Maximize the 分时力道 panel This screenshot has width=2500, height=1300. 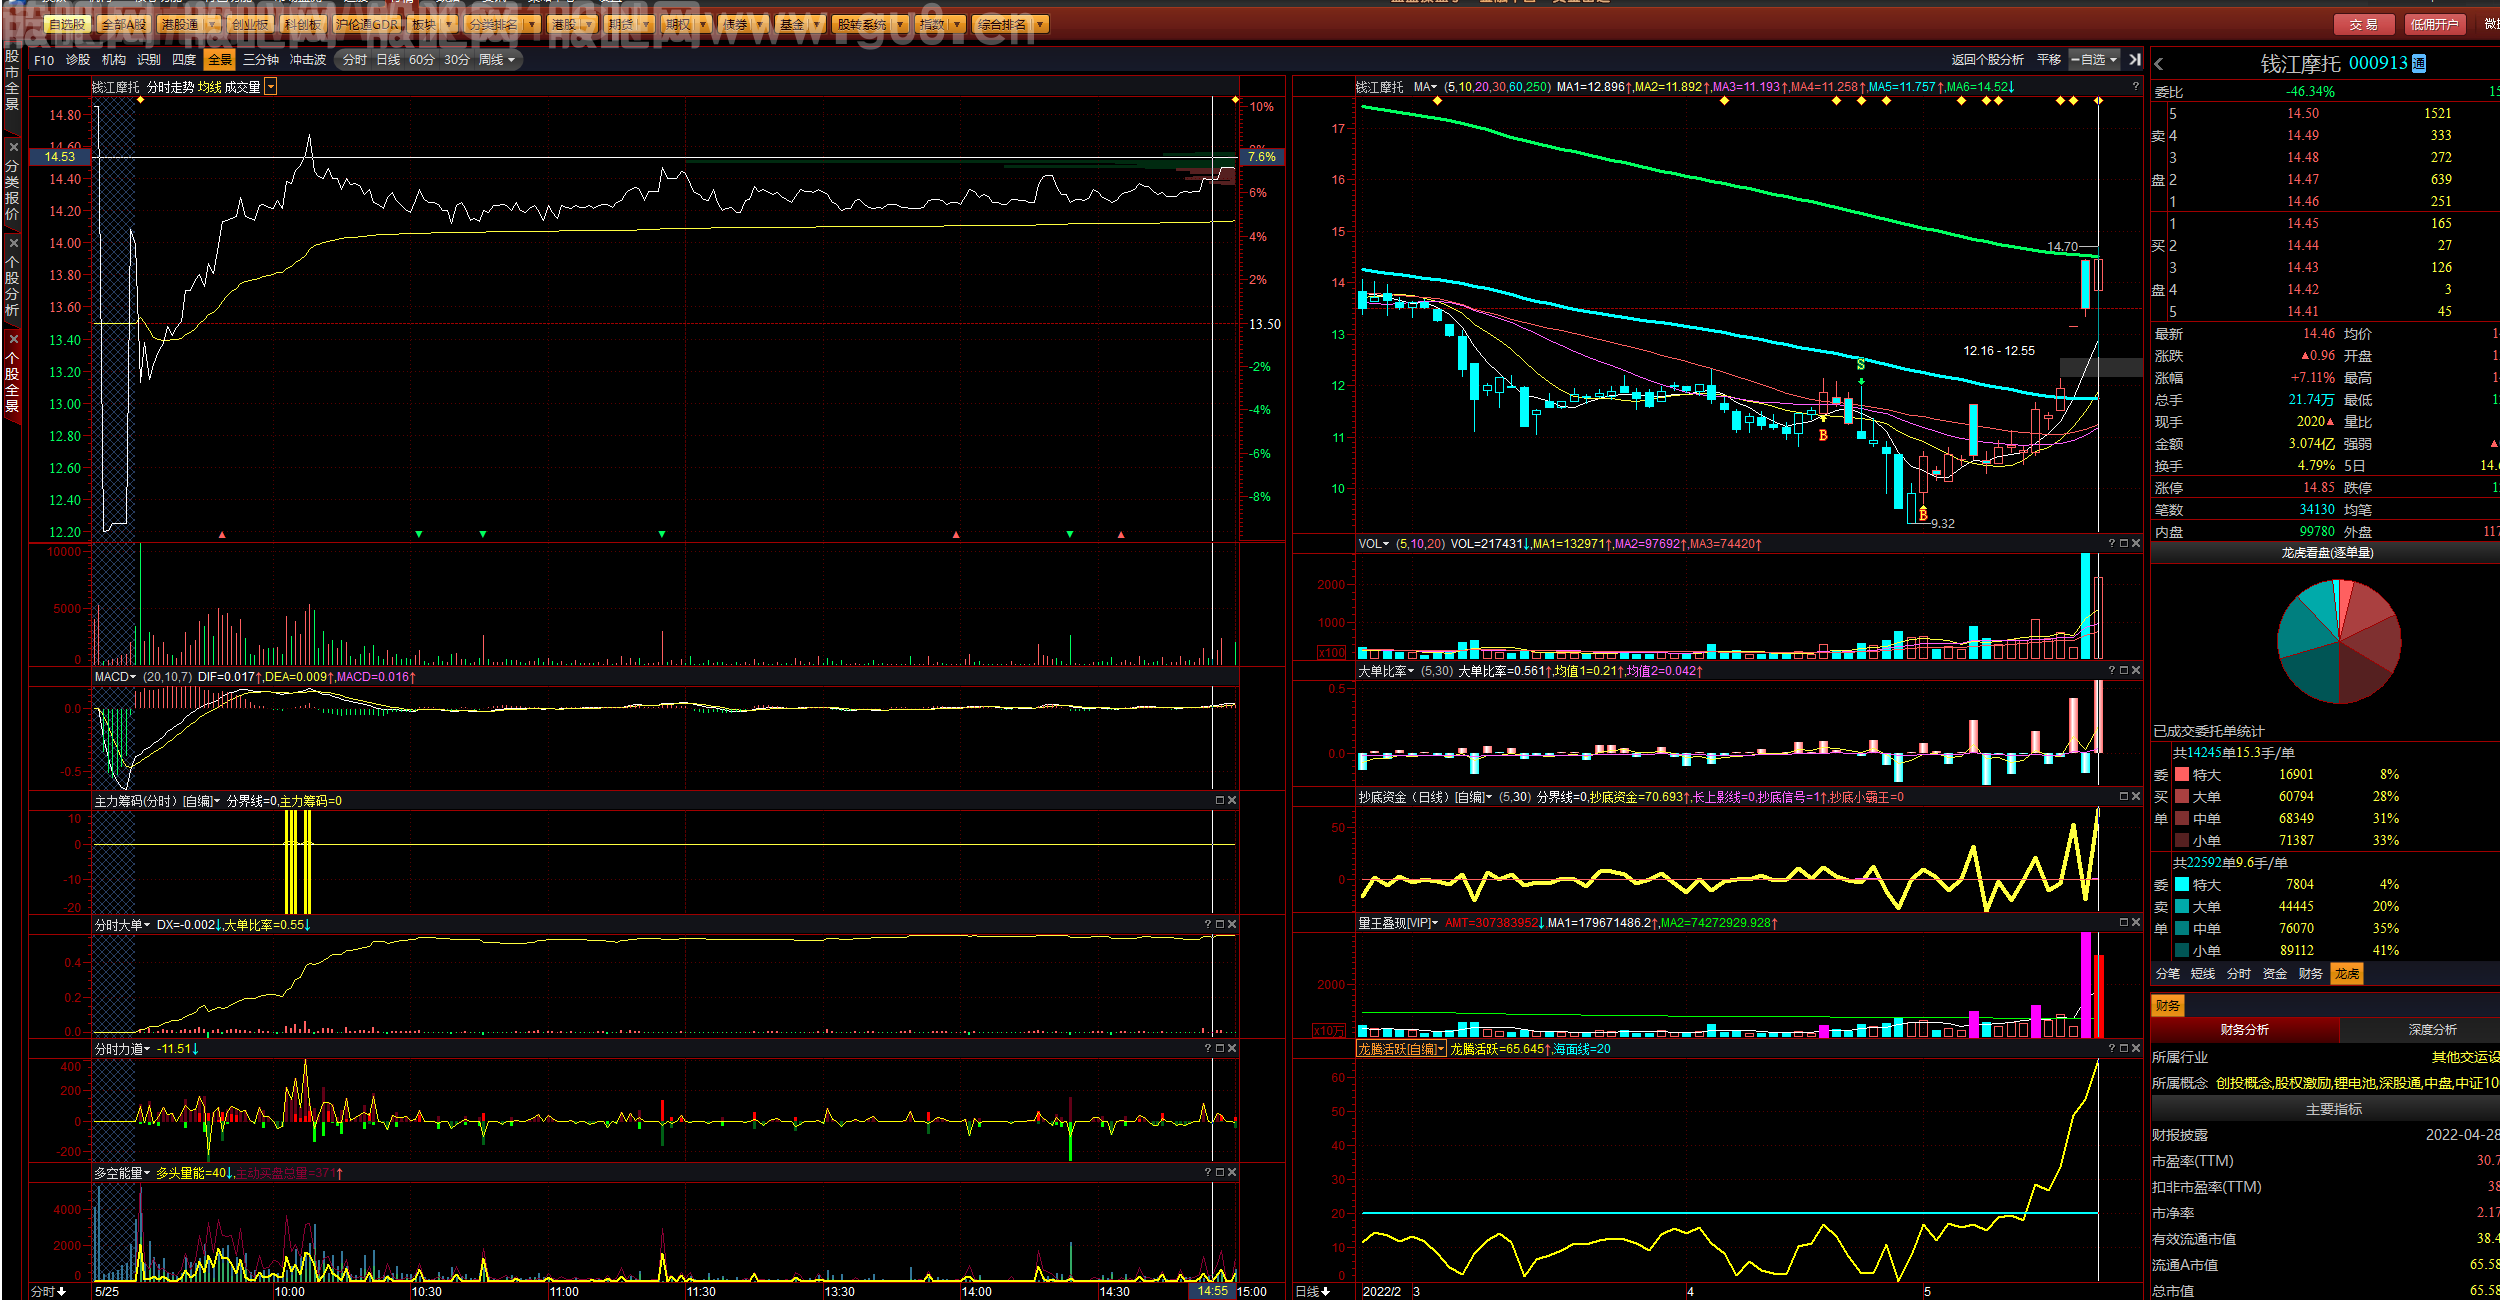point(1220,1049)
